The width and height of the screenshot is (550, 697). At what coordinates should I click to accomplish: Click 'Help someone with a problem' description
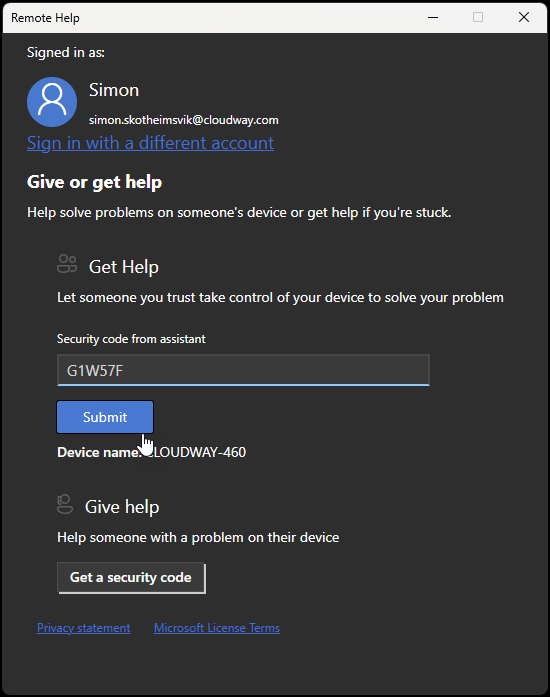198,537
